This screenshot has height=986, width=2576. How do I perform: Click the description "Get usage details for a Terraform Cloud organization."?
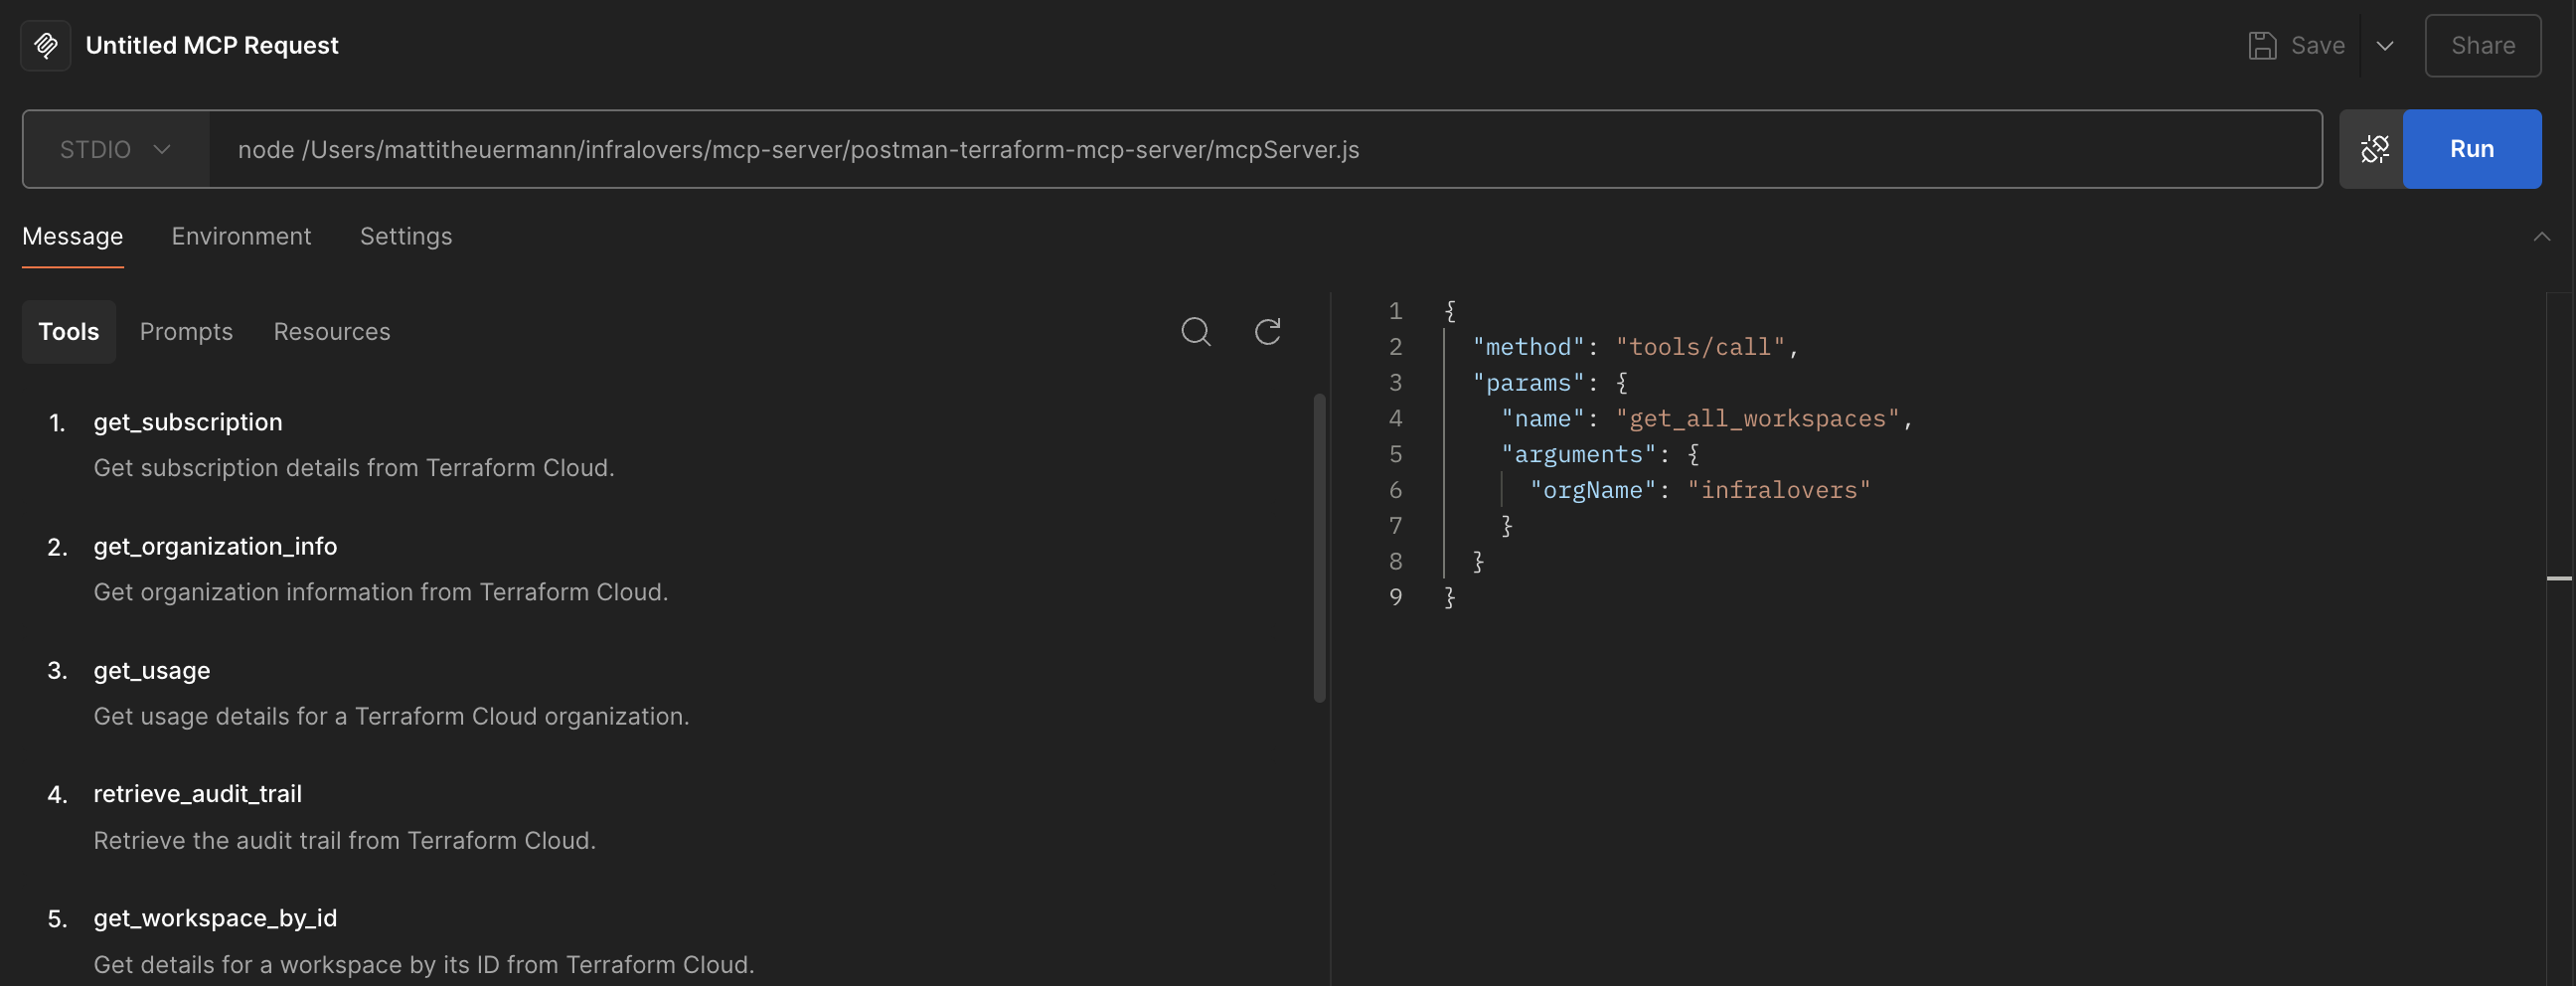coord(391,716)
